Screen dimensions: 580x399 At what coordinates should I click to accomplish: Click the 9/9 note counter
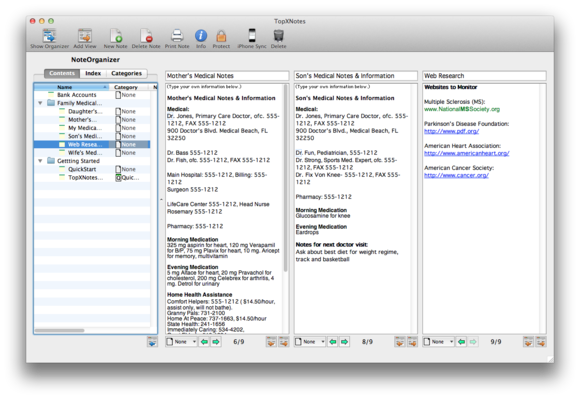[x=496, y=342]
